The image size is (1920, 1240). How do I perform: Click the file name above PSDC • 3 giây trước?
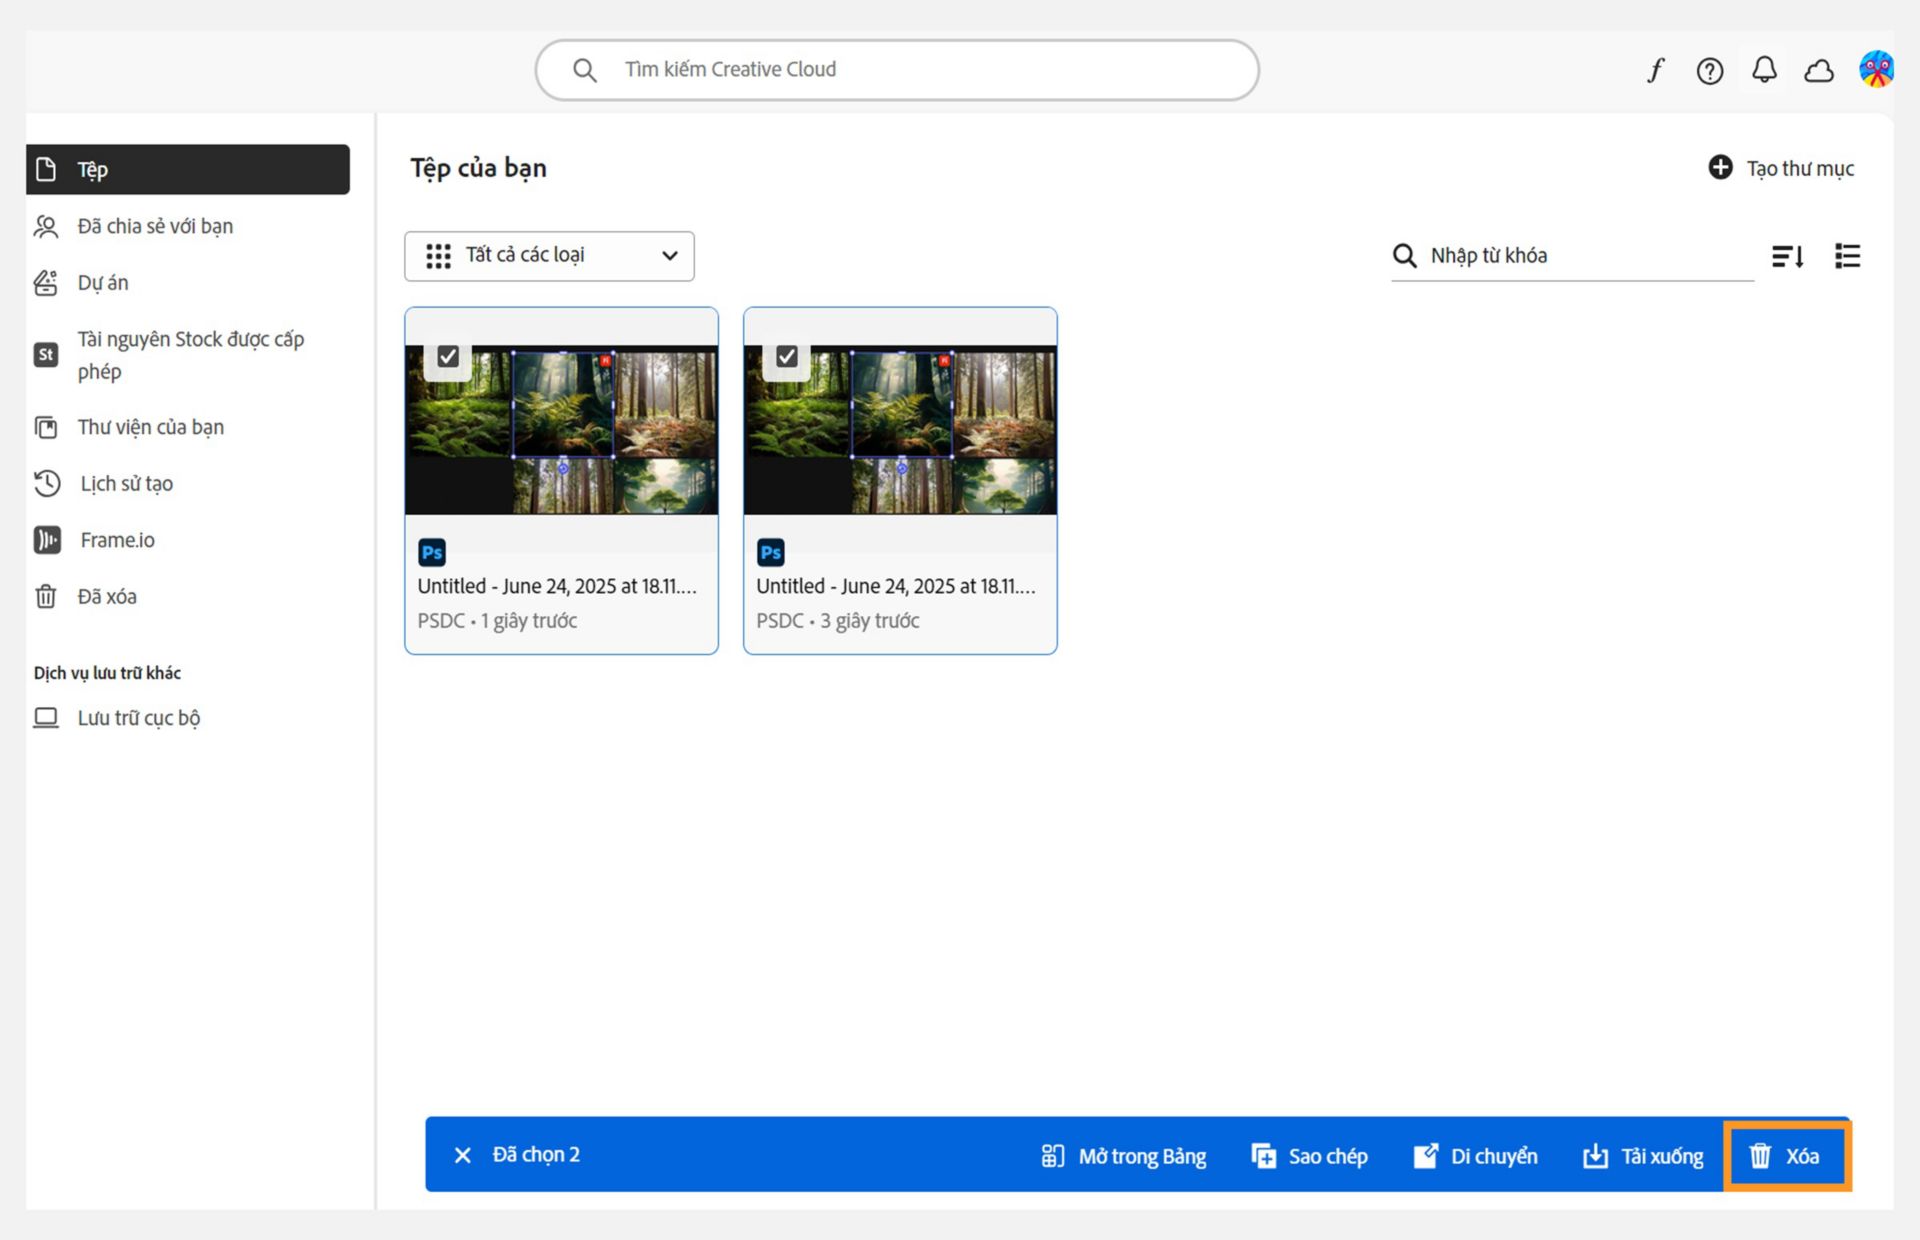tap(896, 586)
